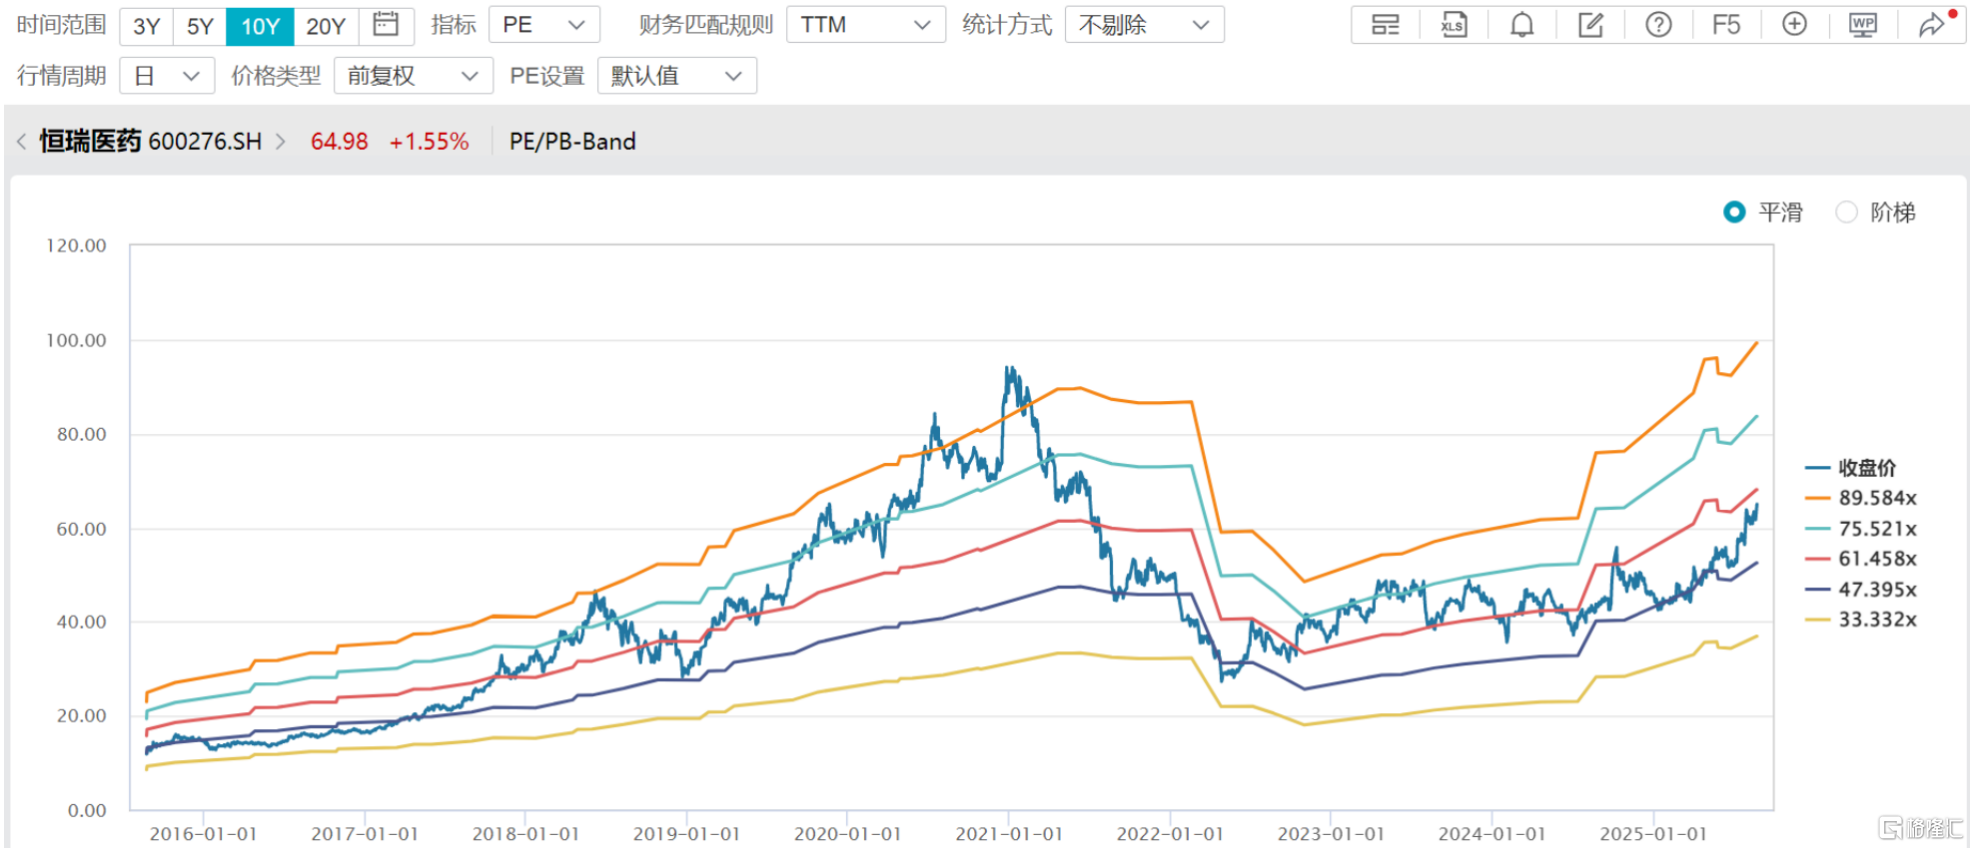1970x848 pixels.
Task: Click the 2023-01-01 axis label
Action: coord(1331,834)
